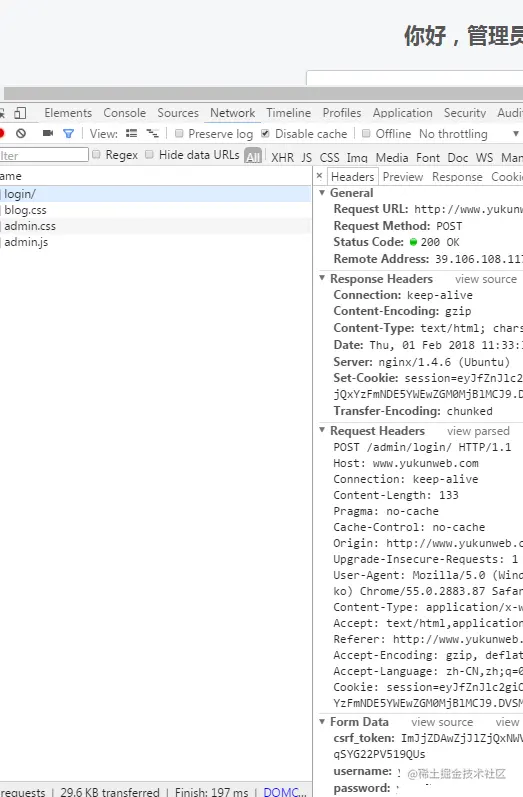Screen dimensions: 523x797
Task: Filter requests by Font
Action: [x=428, y=158]
